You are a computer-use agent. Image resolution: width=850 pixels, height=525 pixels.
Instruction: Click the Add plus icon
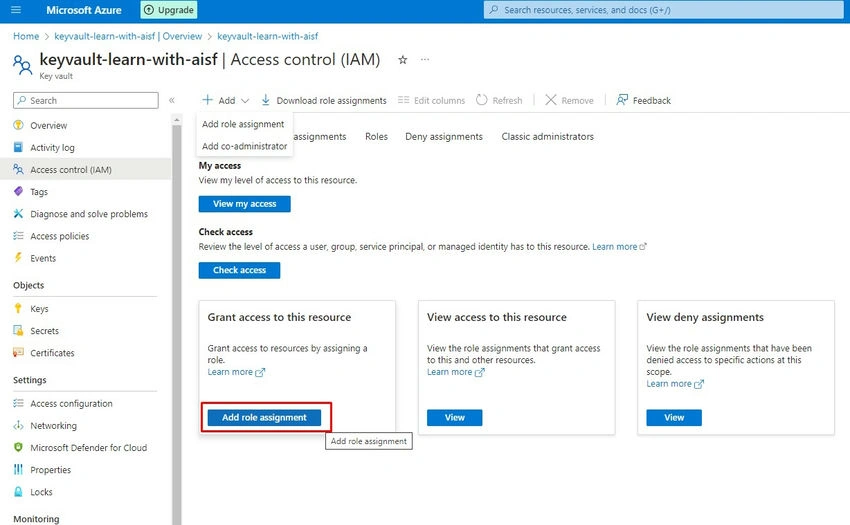(x=208, y=100)
